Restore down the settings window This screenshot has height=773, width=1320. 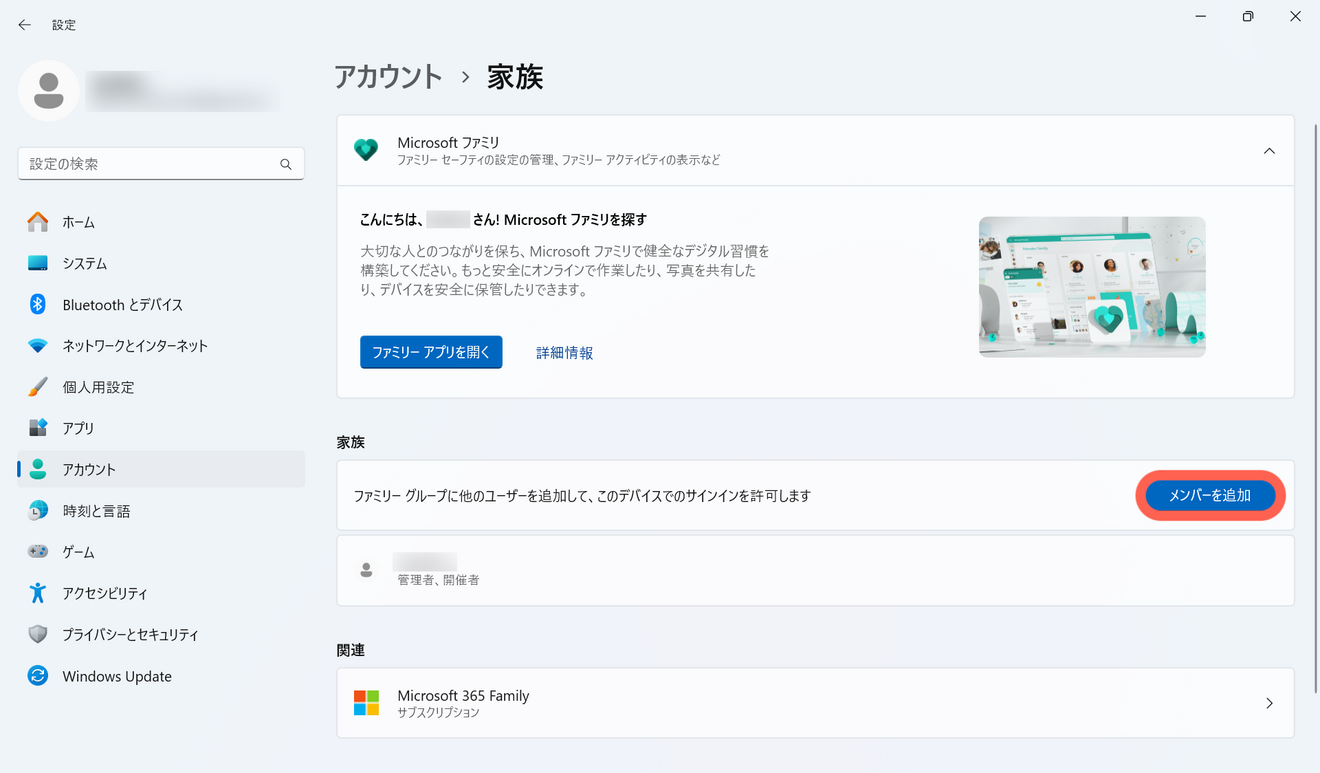pos(1248,17)
